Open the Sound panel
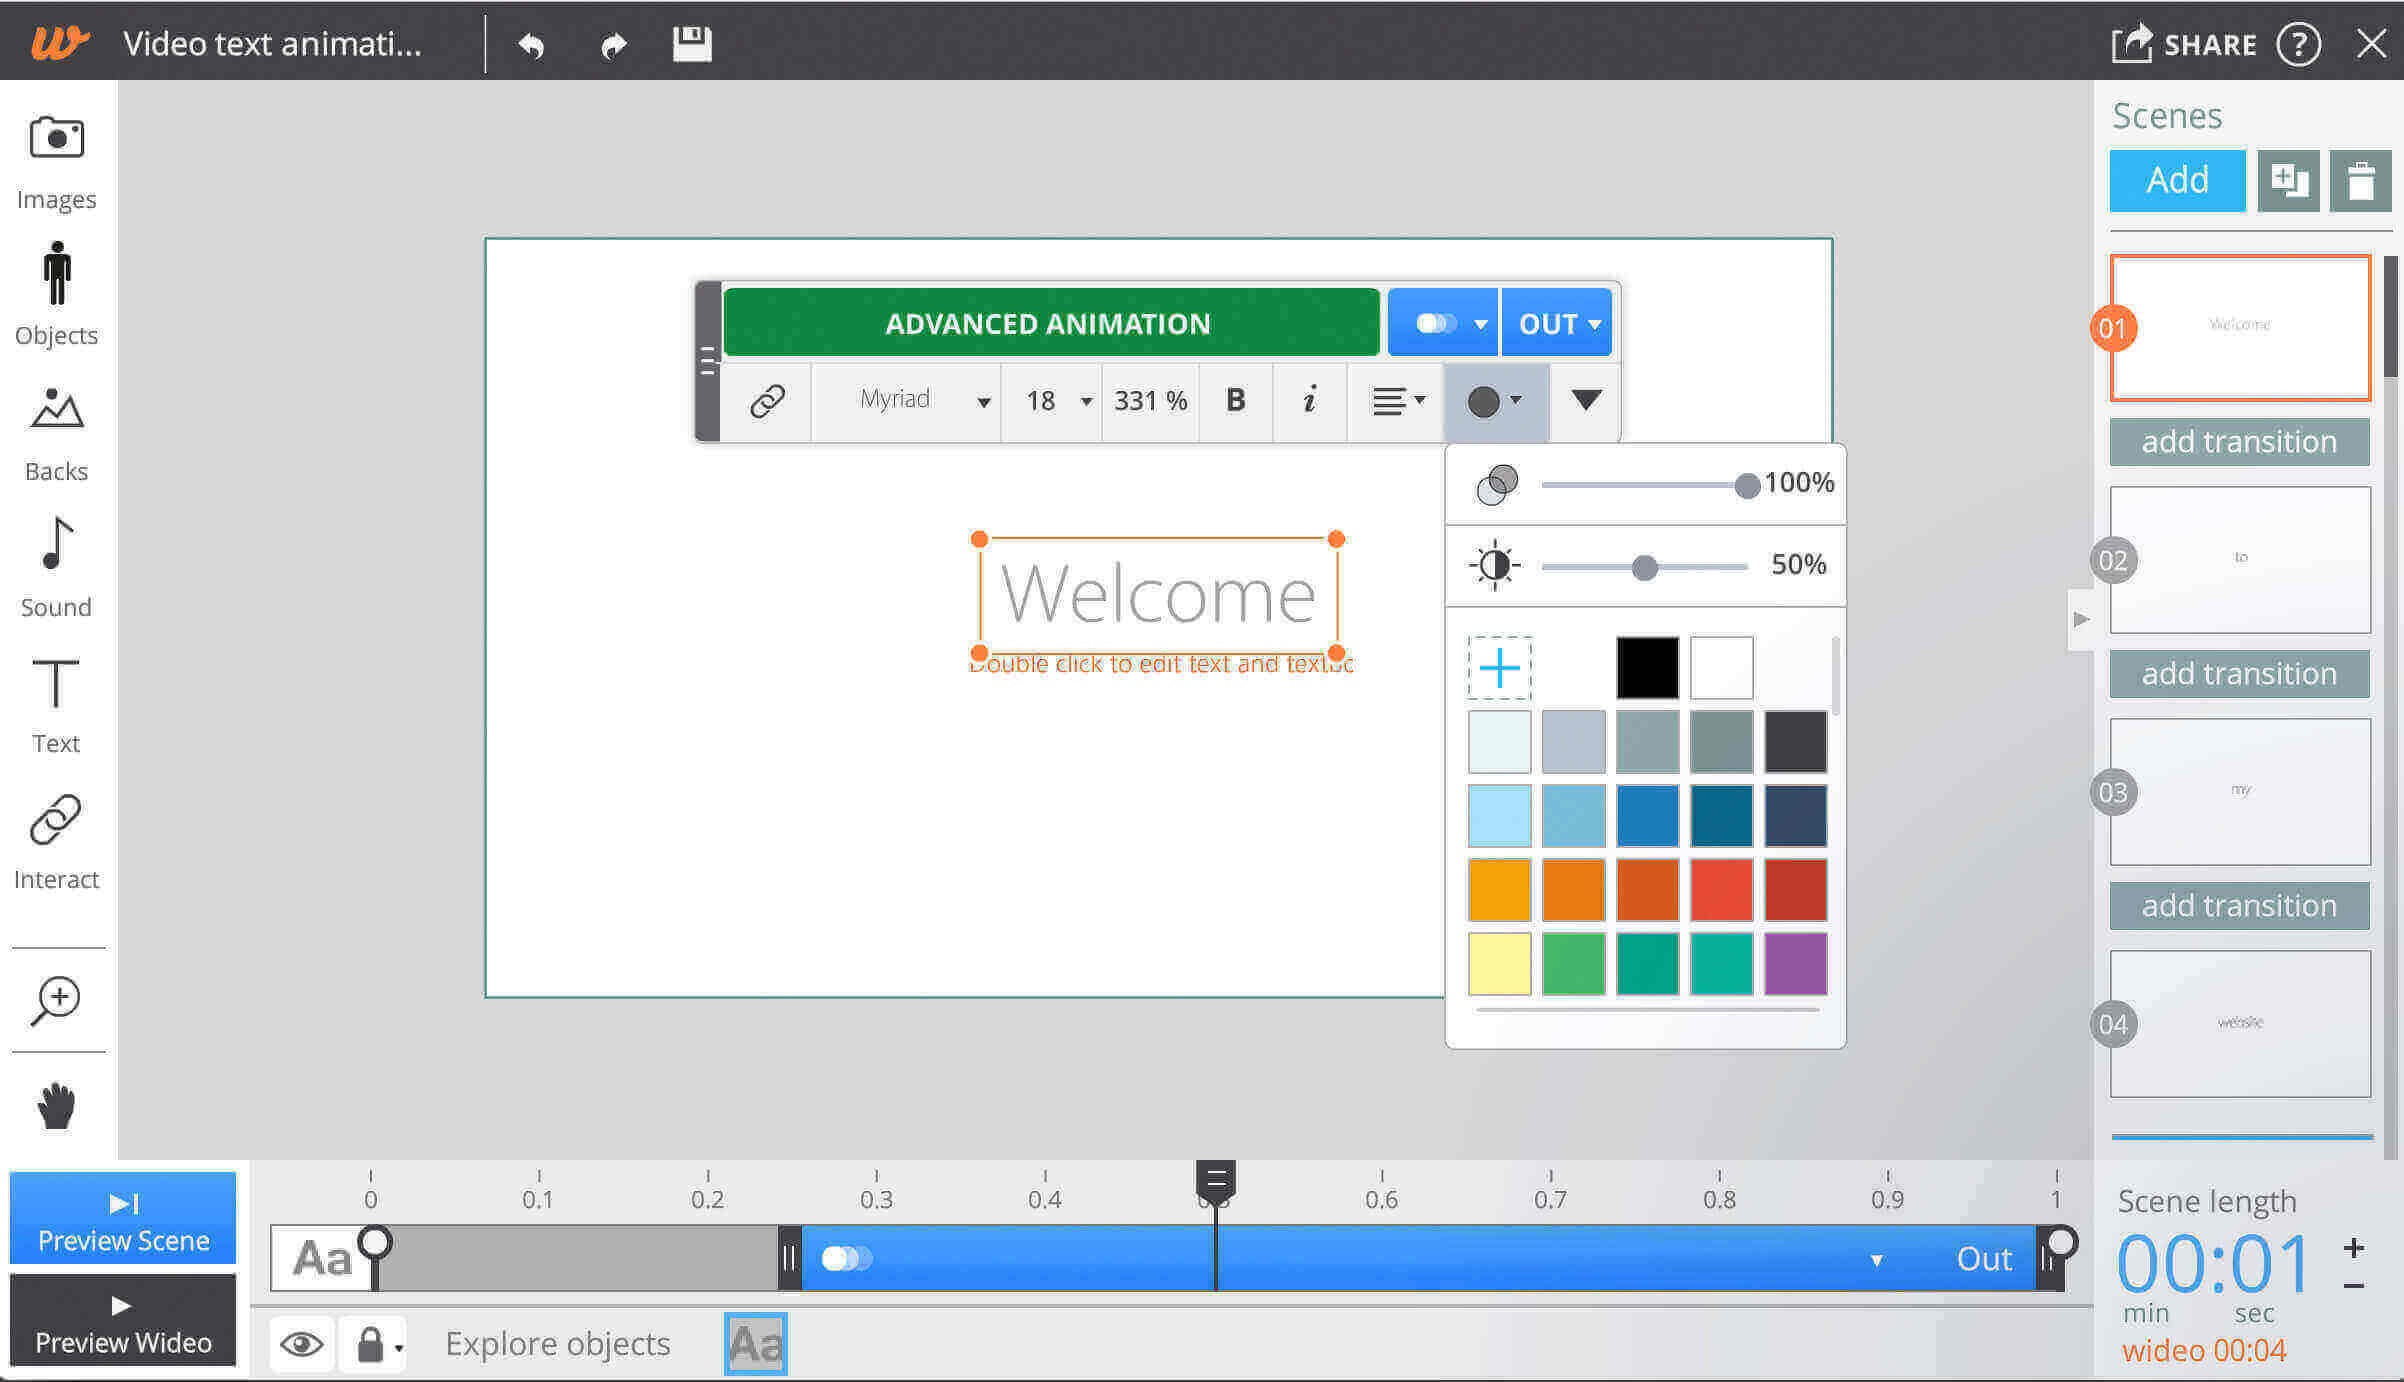Viewport: 2404px width, 1382px height. [56, 565]
